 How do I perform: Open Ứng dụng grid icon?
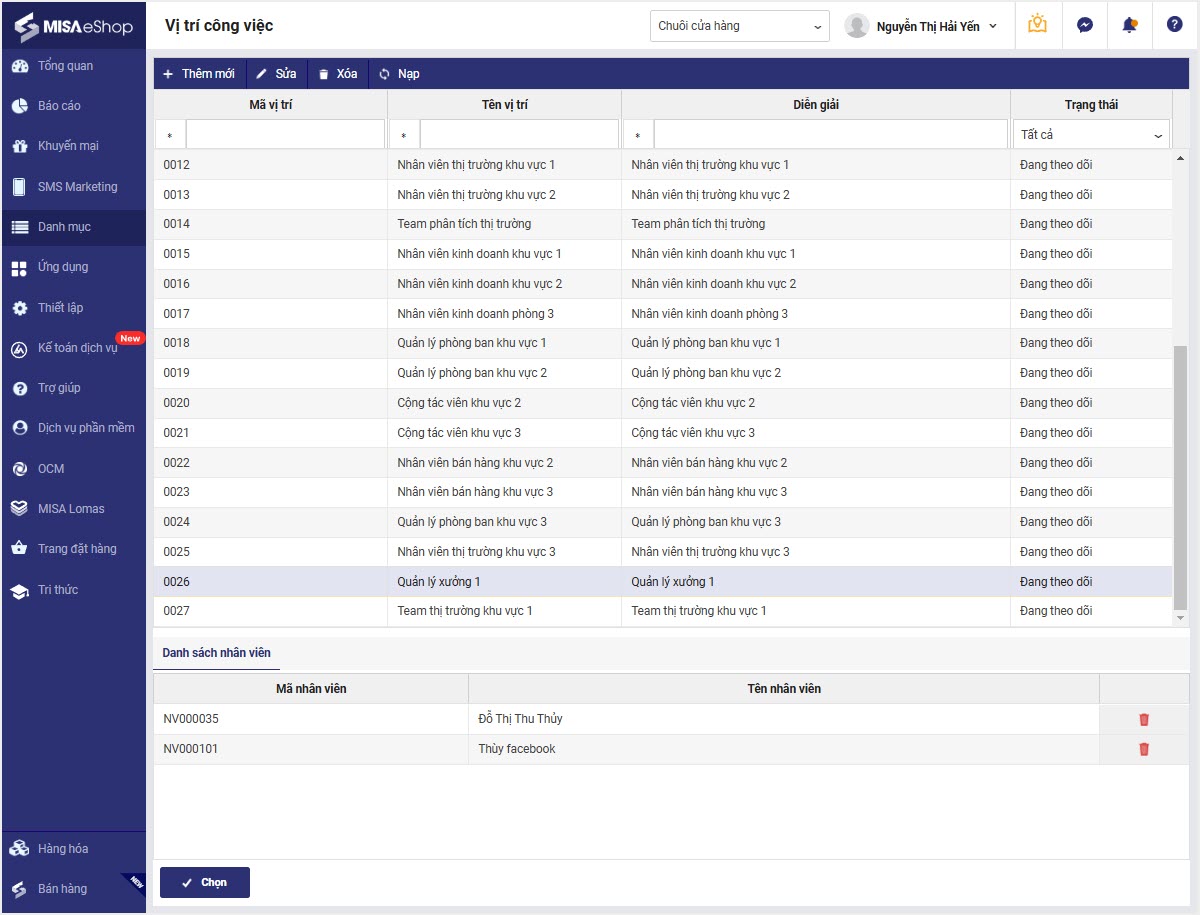tap(19, 268)
